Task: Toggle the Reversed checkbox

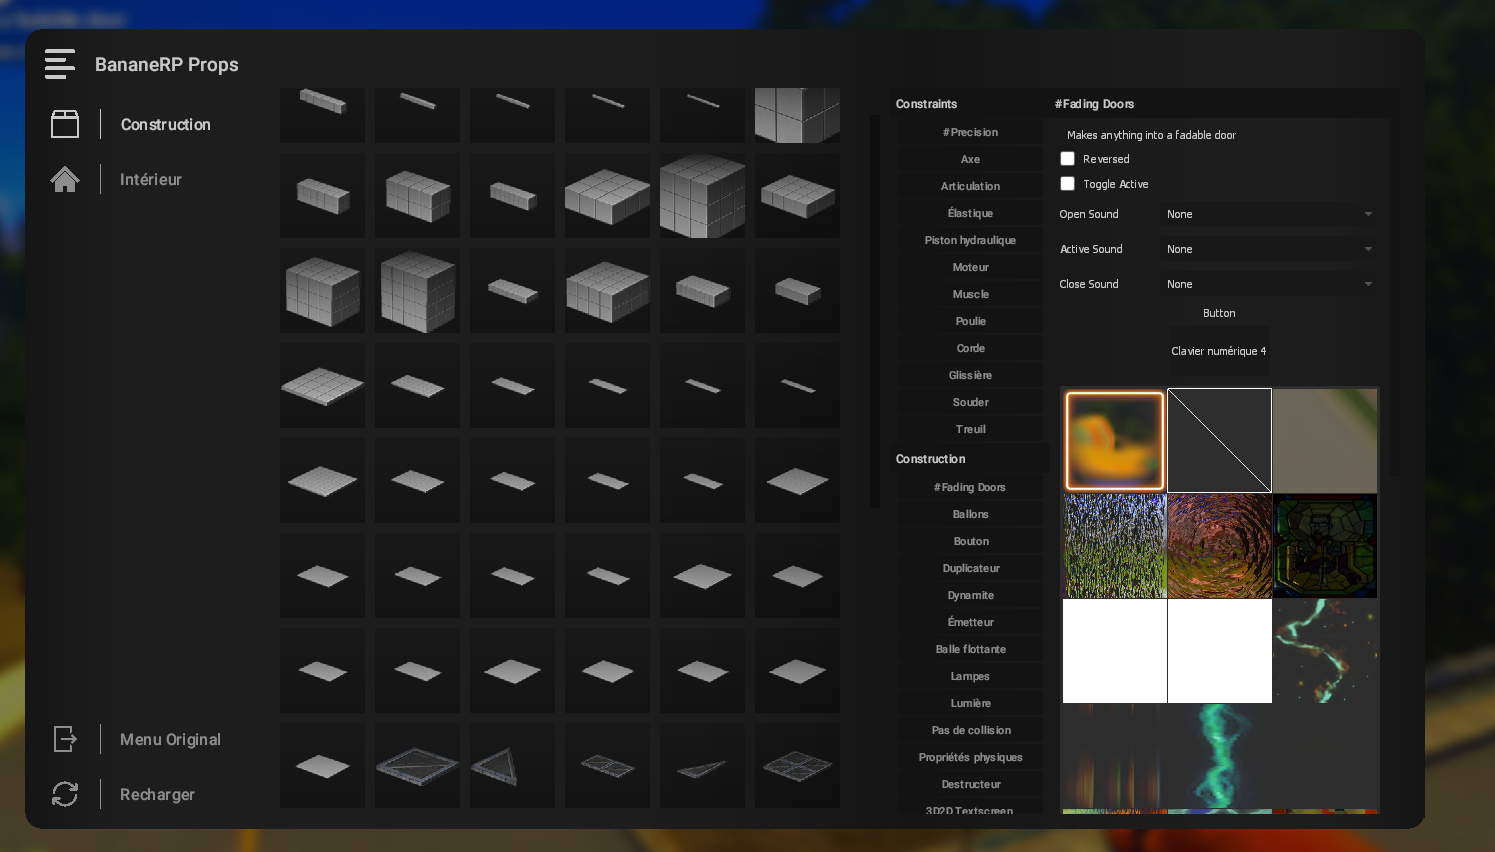Action: [x=1067, y=159]
